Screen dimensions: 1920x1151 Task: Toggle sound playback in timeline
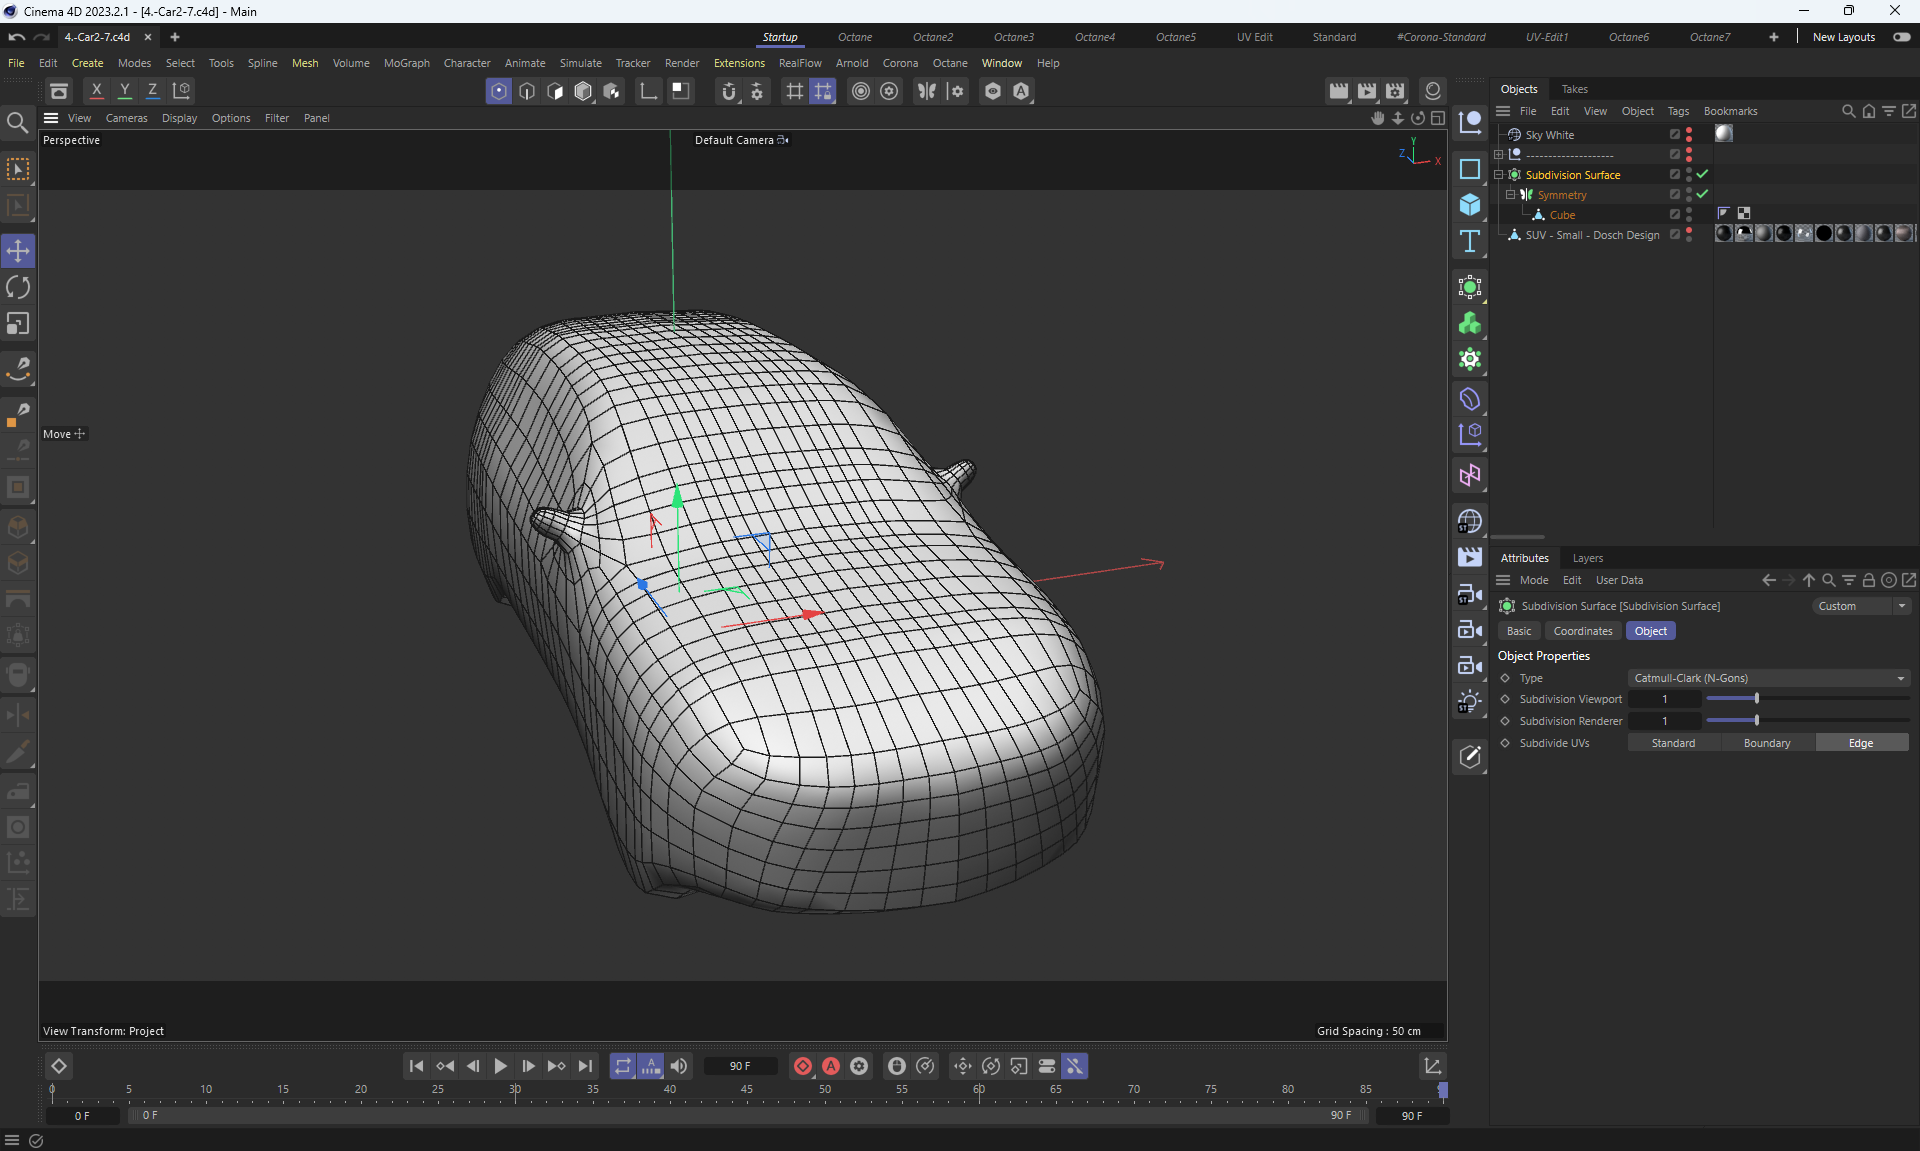[679, 1066]
